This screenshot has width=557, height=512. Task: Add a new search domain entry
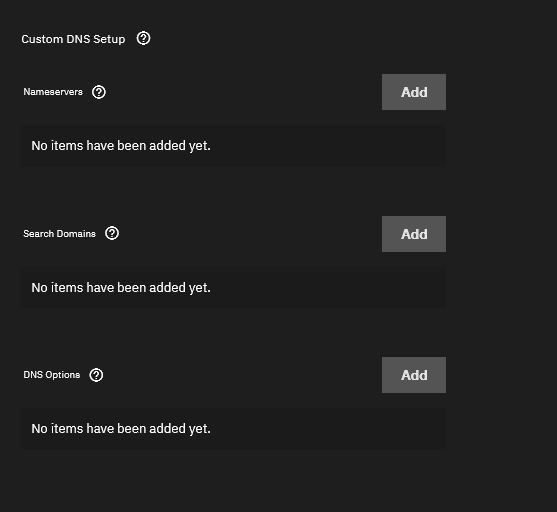[x=414, y=234]
